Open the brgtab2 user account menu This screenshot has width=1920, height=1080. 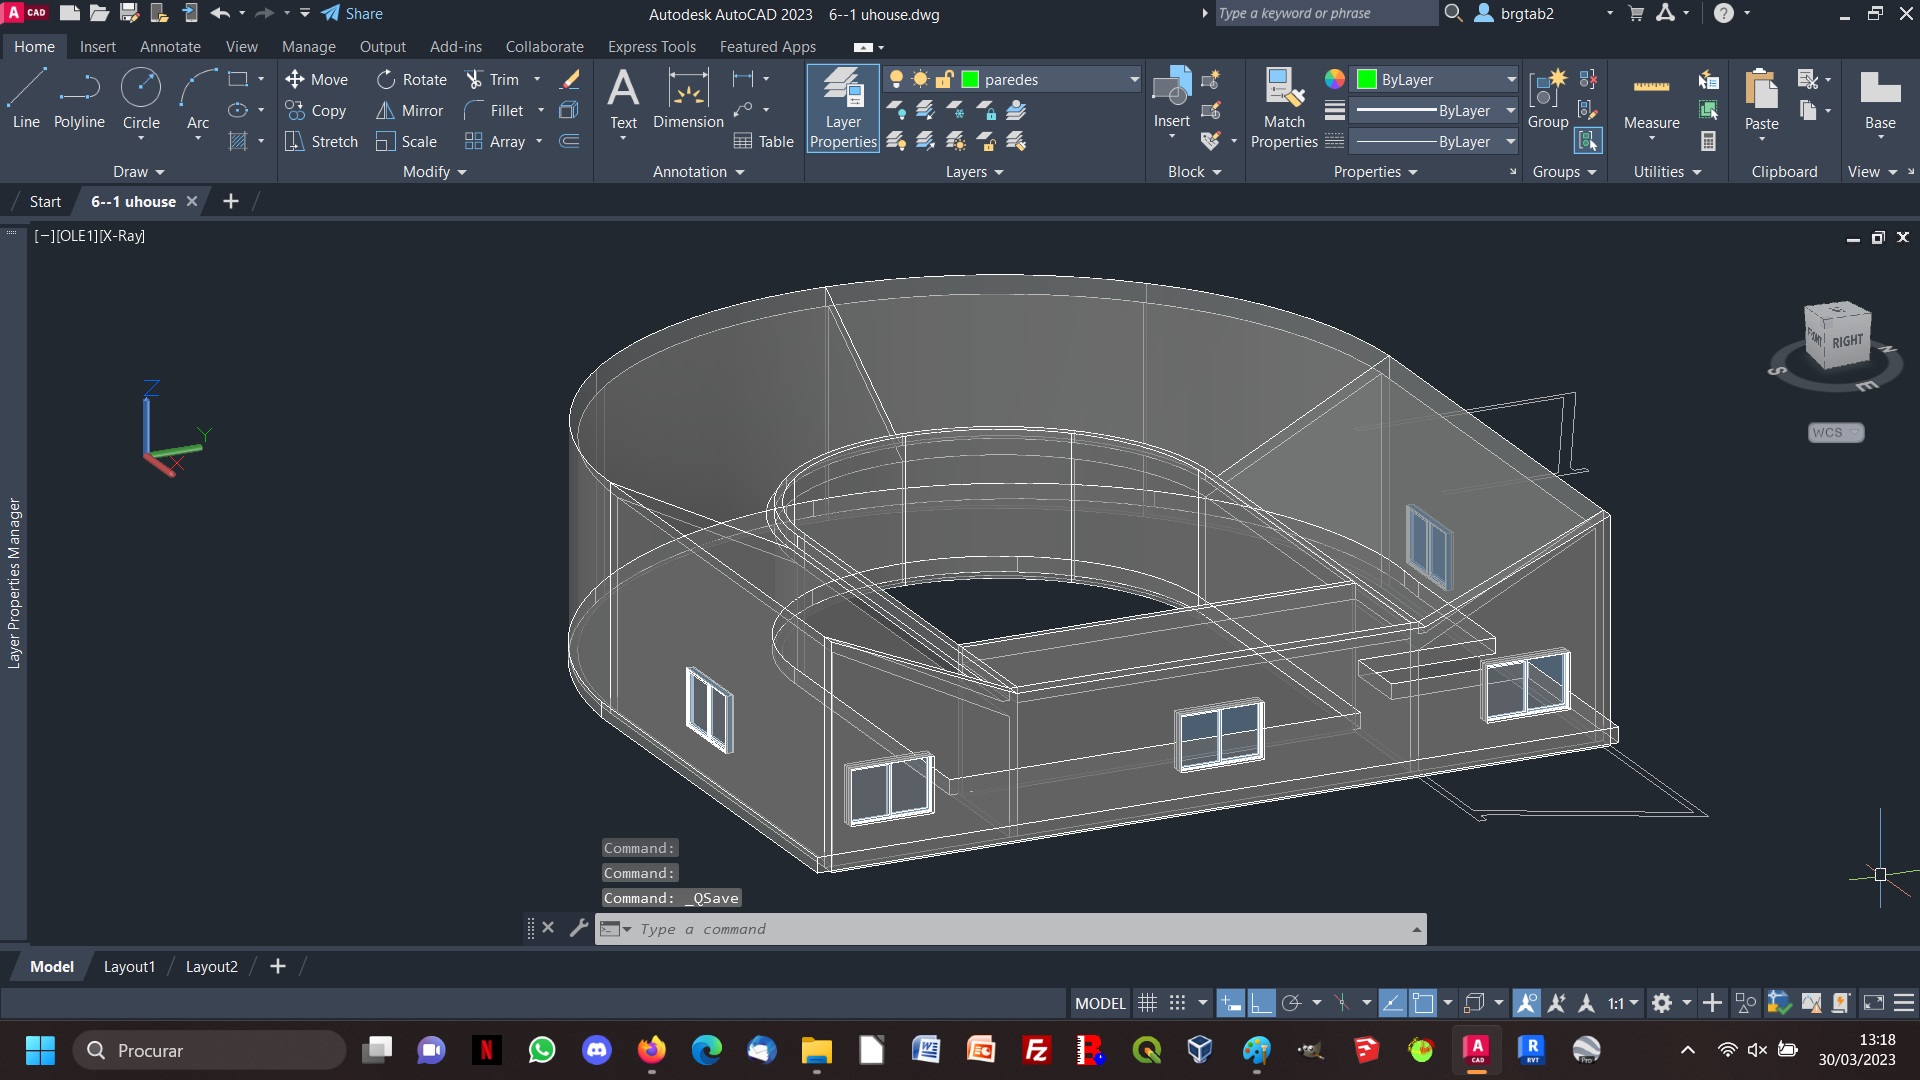1544,13
